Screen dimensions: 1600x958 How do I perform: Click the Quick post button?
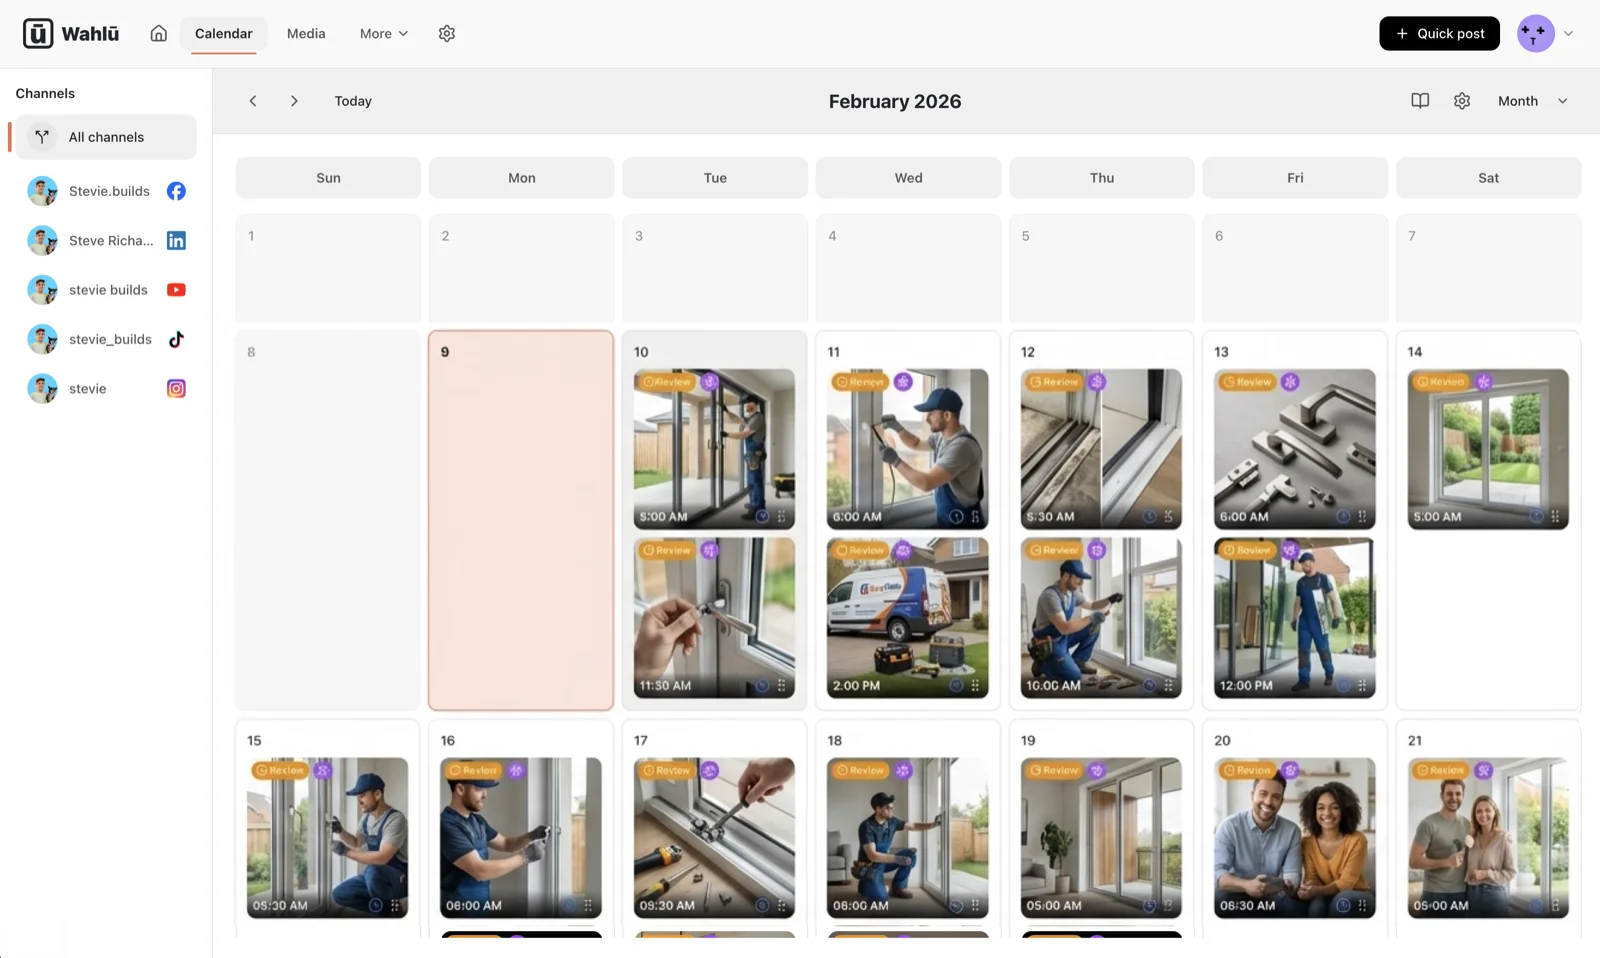pyautogui.click(x=1438, y=33)
